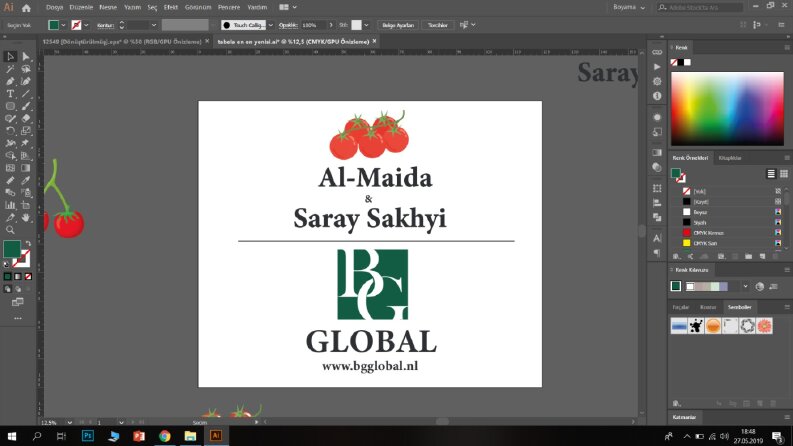793x446 pixels.
Task: Select the Scale tool
Action: click(26, 131)
